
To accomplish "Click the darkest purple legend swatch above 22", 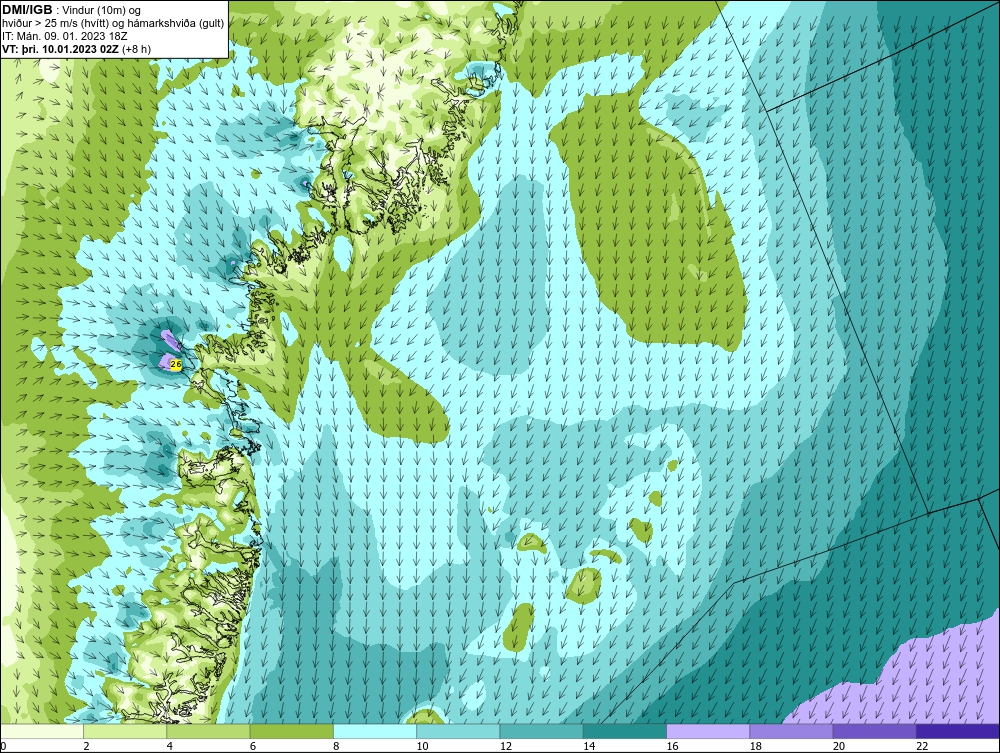I will point(957,731).
